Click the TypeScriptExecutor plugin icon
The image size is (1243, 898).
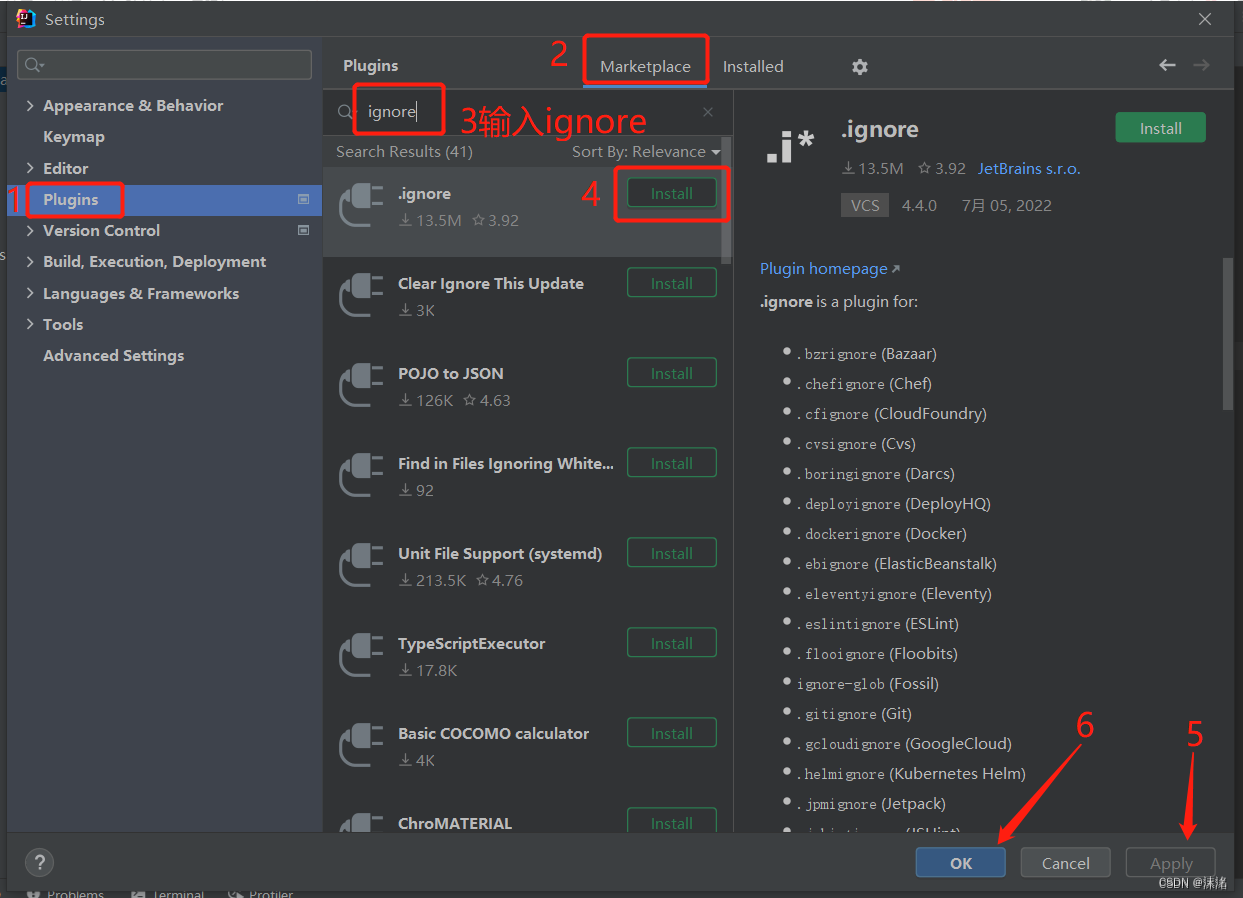click(361, 655)
